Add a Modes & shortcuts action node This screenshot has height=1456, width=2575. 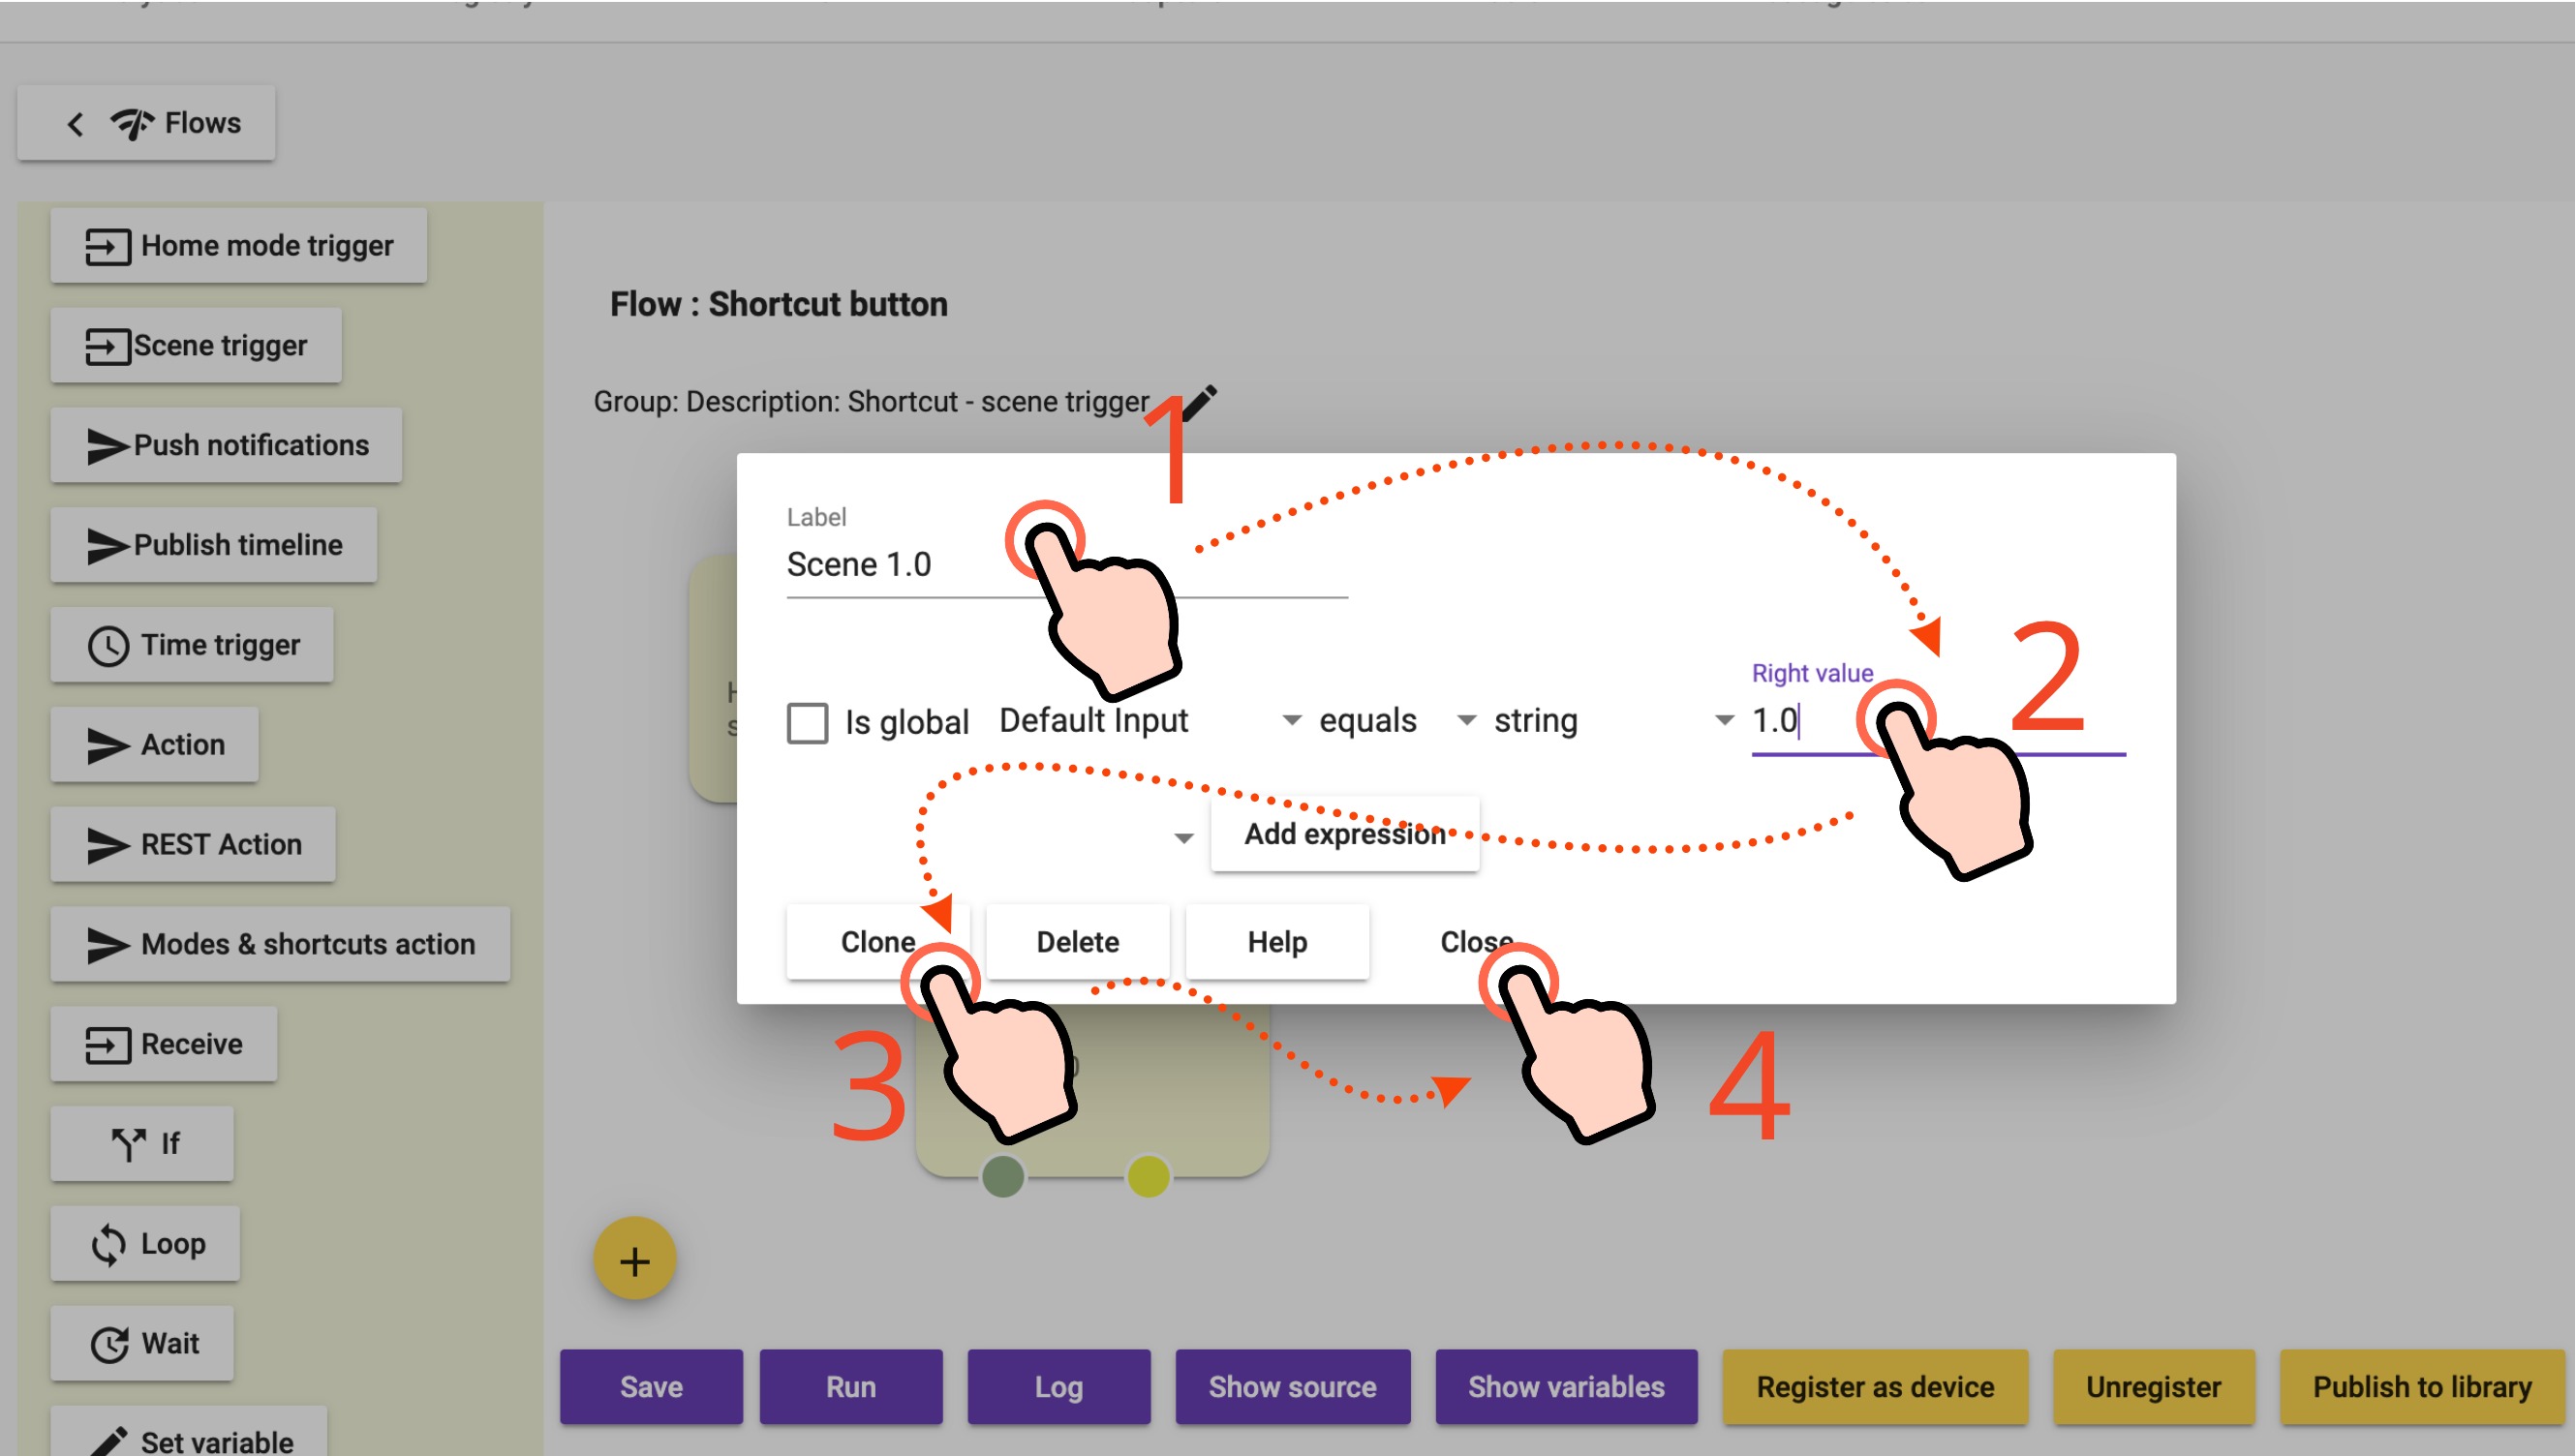click(281, 944)
